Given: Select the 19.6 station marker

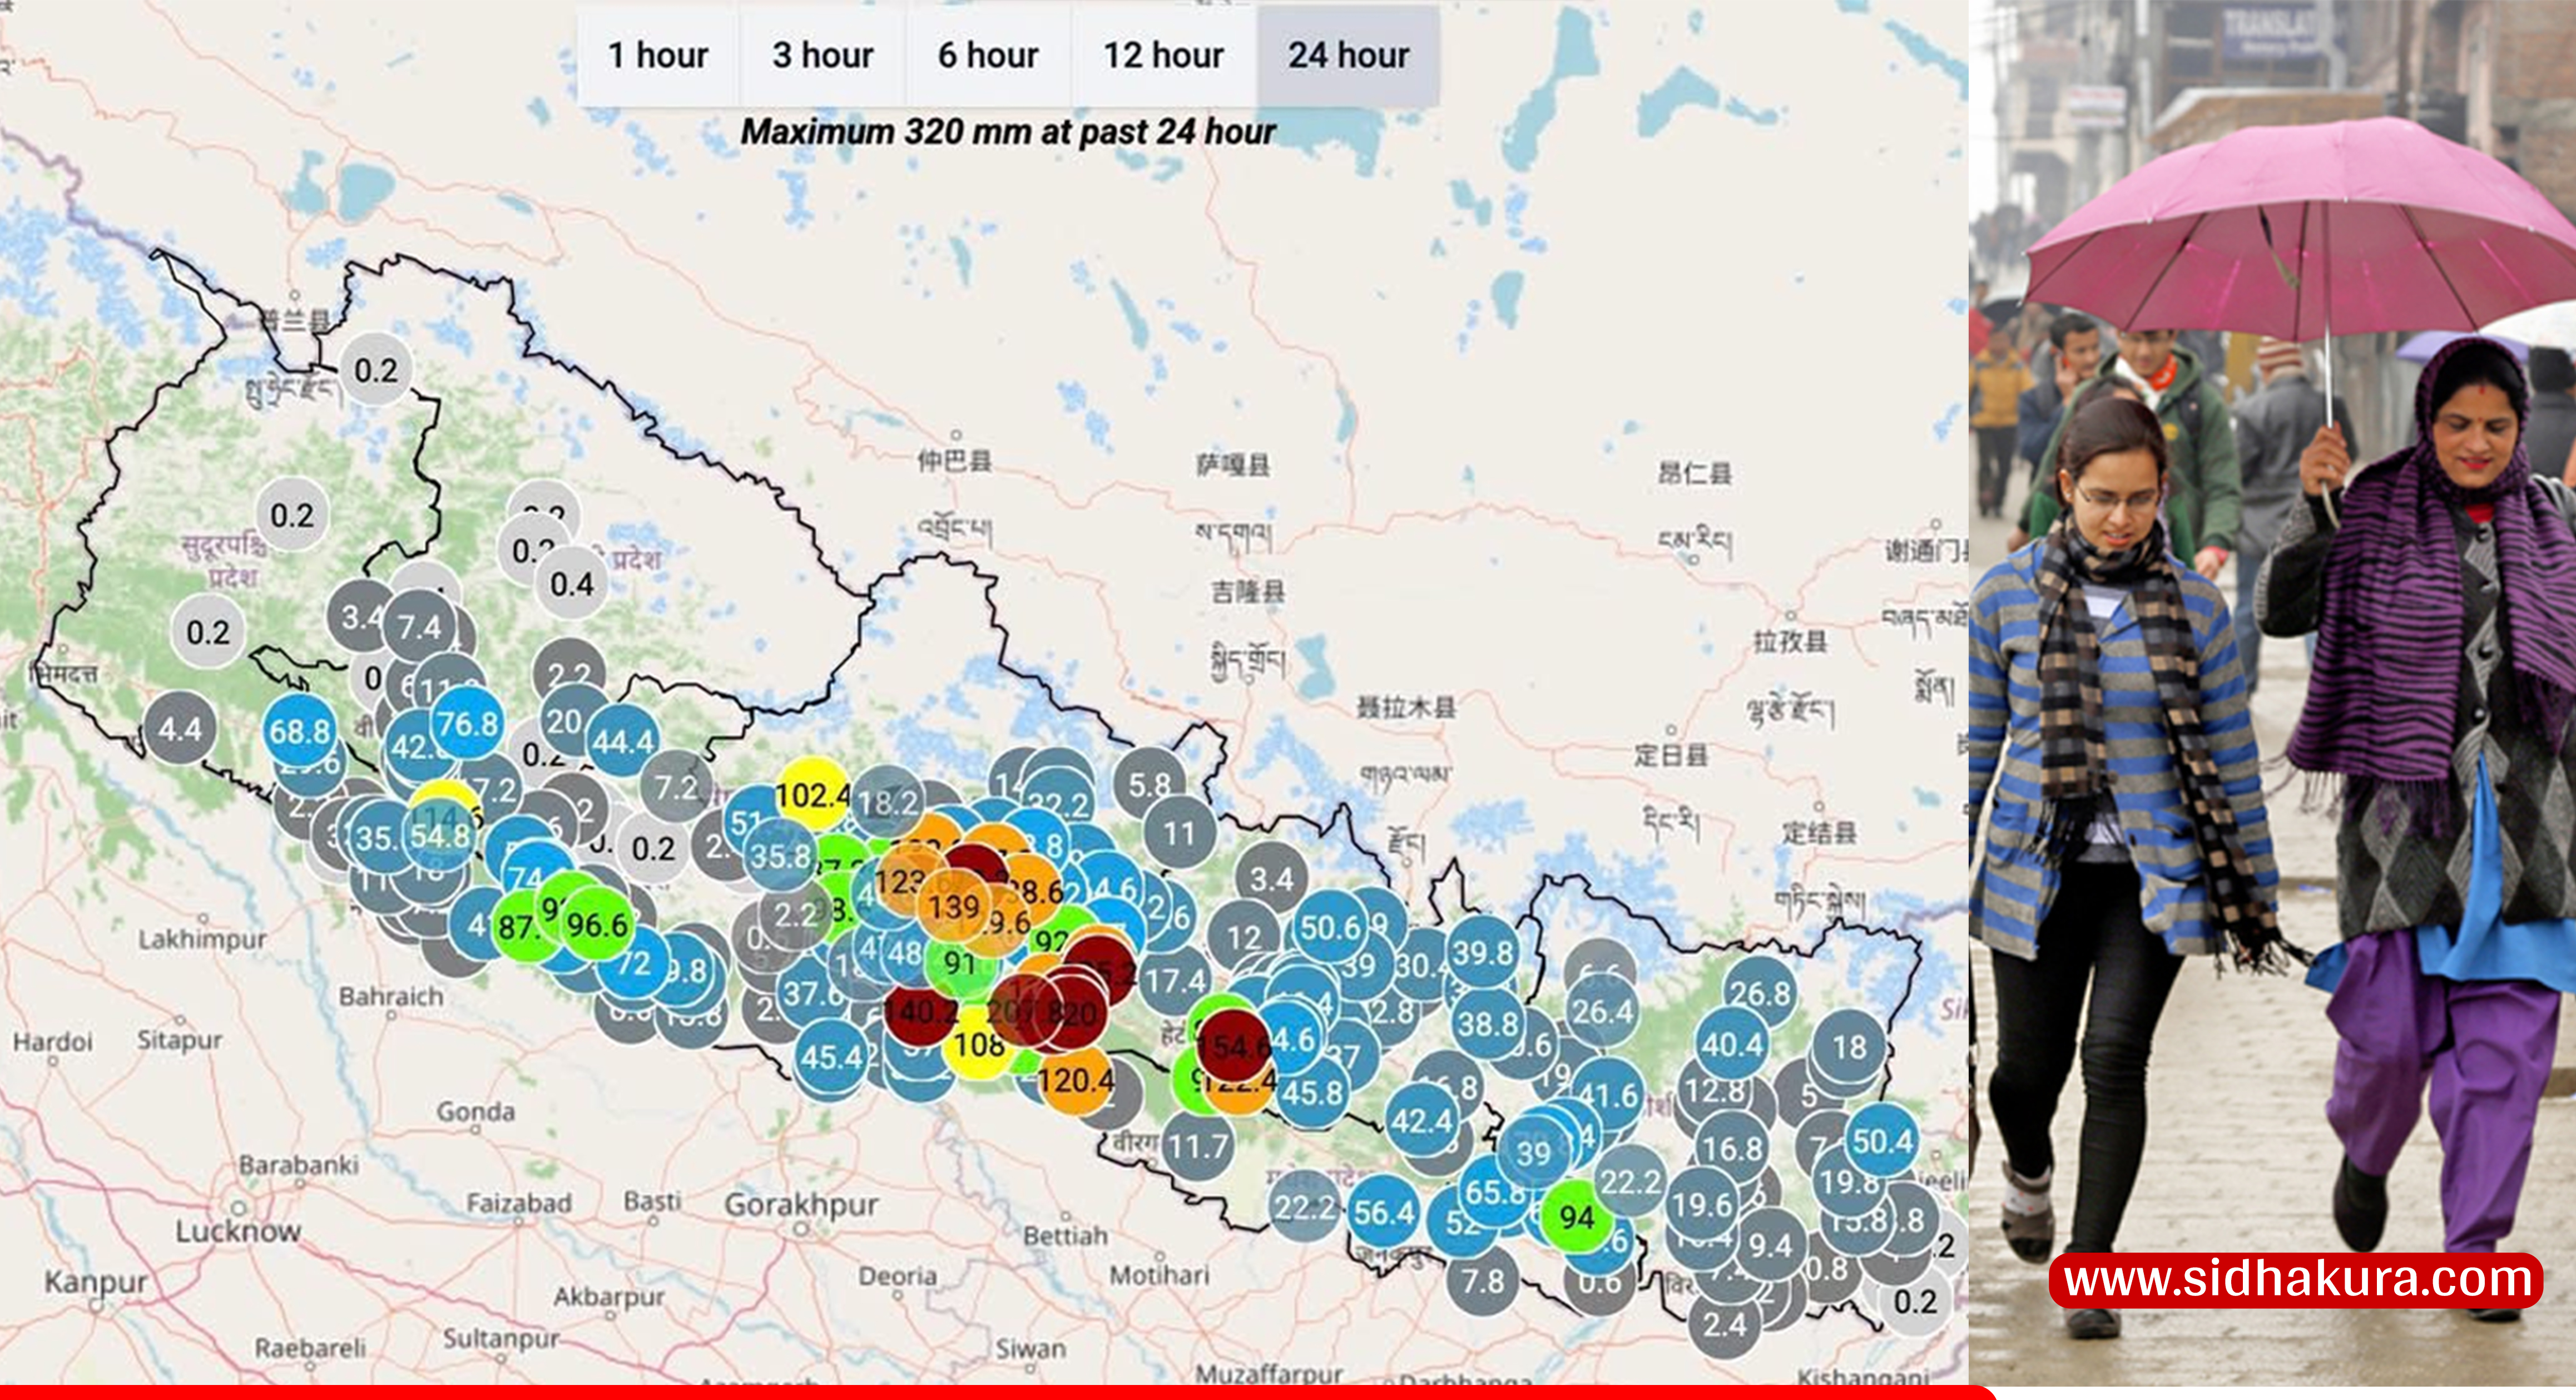Looking at the screenshot, I should [x=1702, y=1205].
